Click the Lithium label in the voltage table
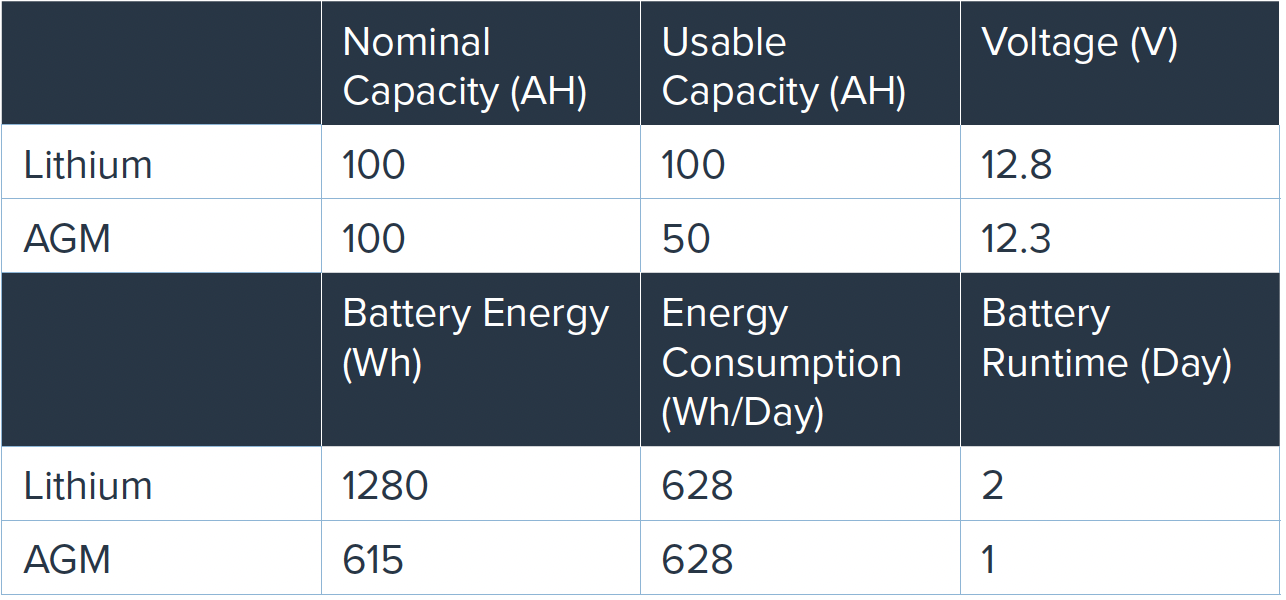The image size is (1286, 600). coord(88,164)
